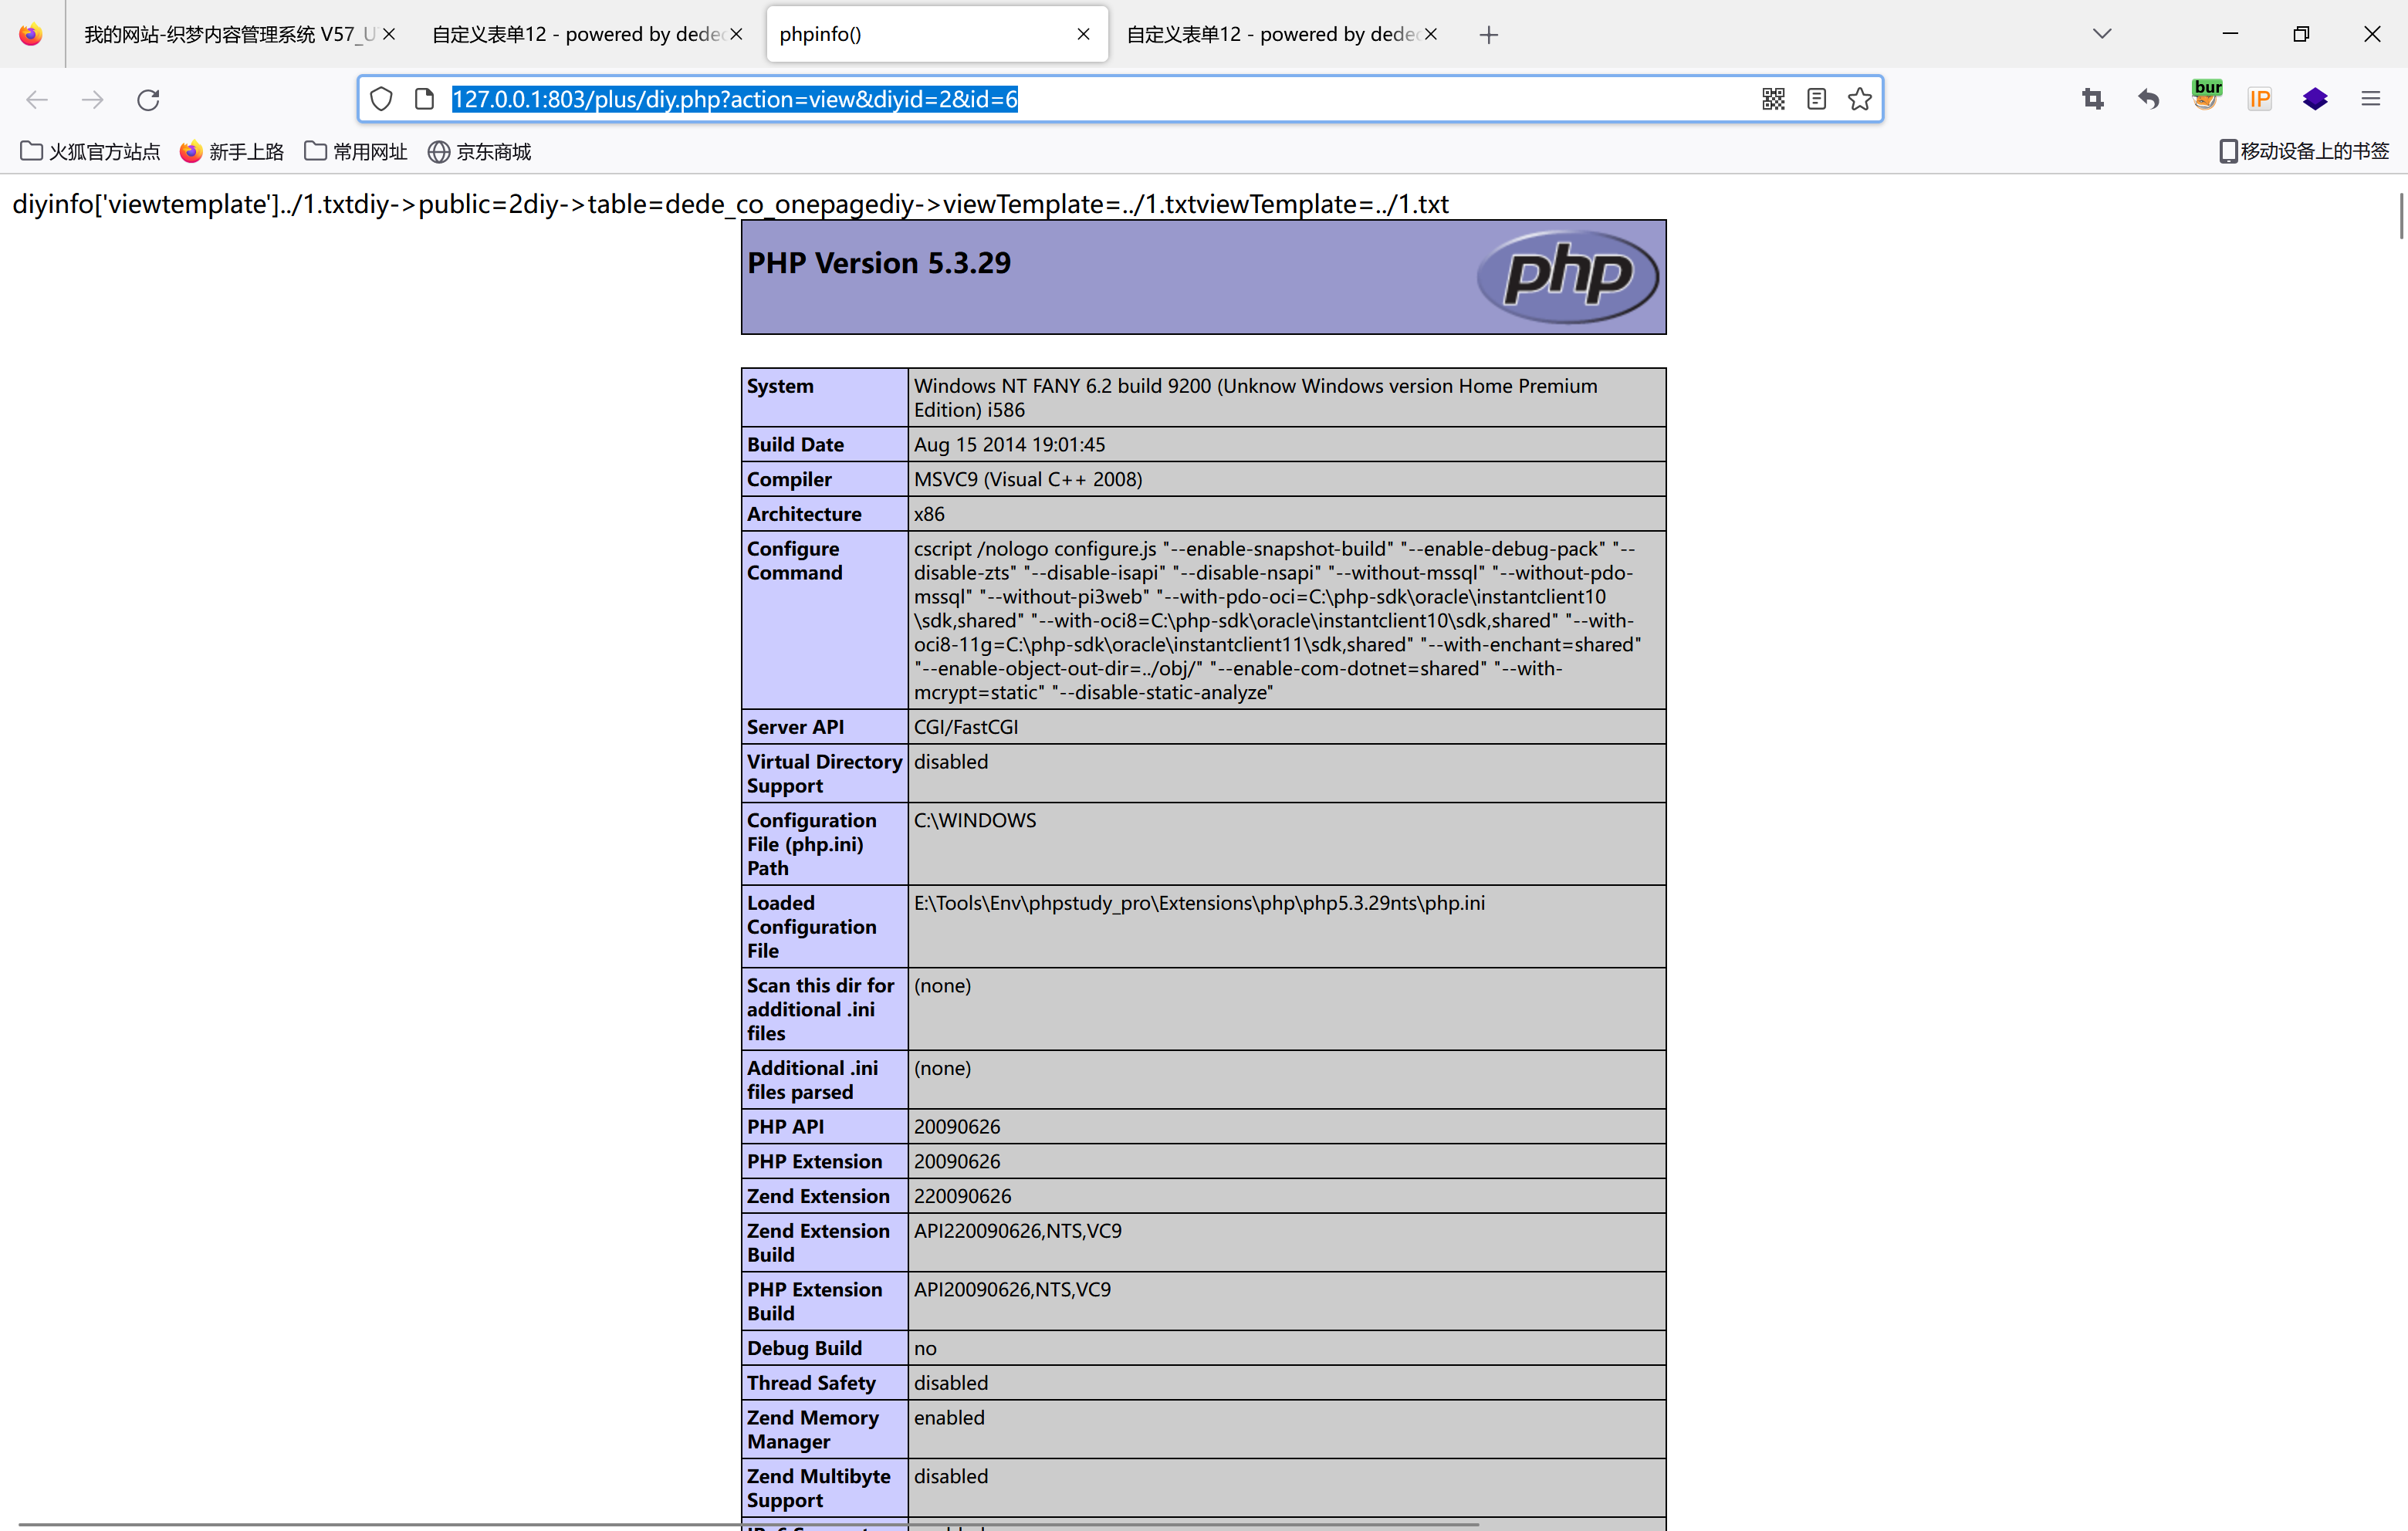The width and height of the screenshot is (2408, 1531).
Task: Open the 常用网址 bookmarks folder
Action: click(356, 151)
